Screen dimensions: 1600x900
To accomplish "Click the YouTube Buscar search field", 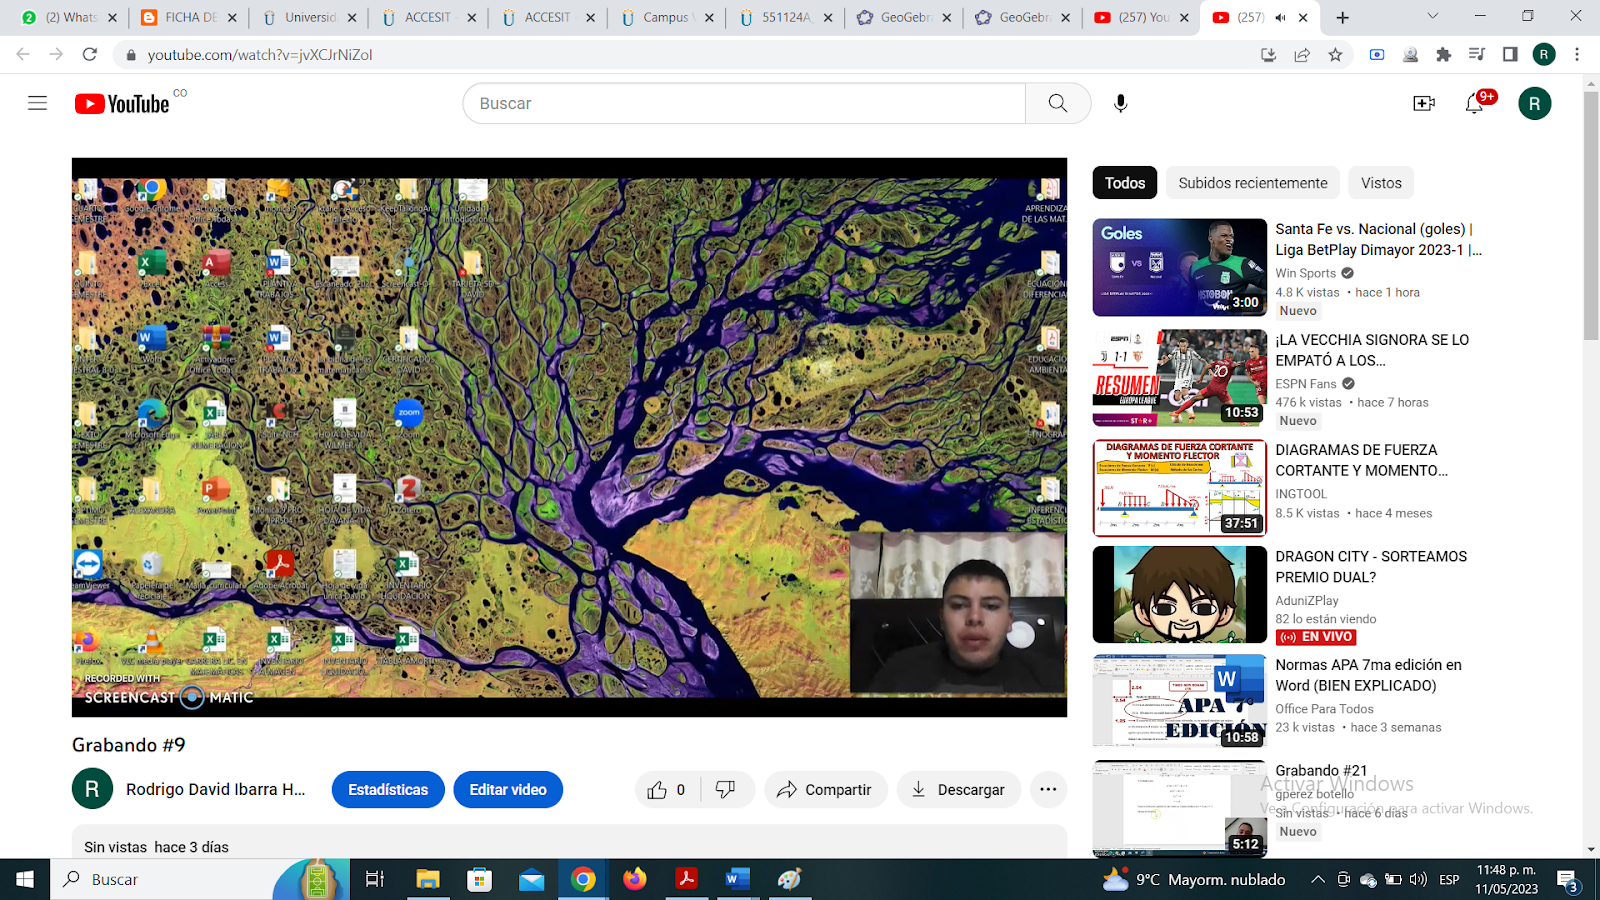I will [744, 103].
